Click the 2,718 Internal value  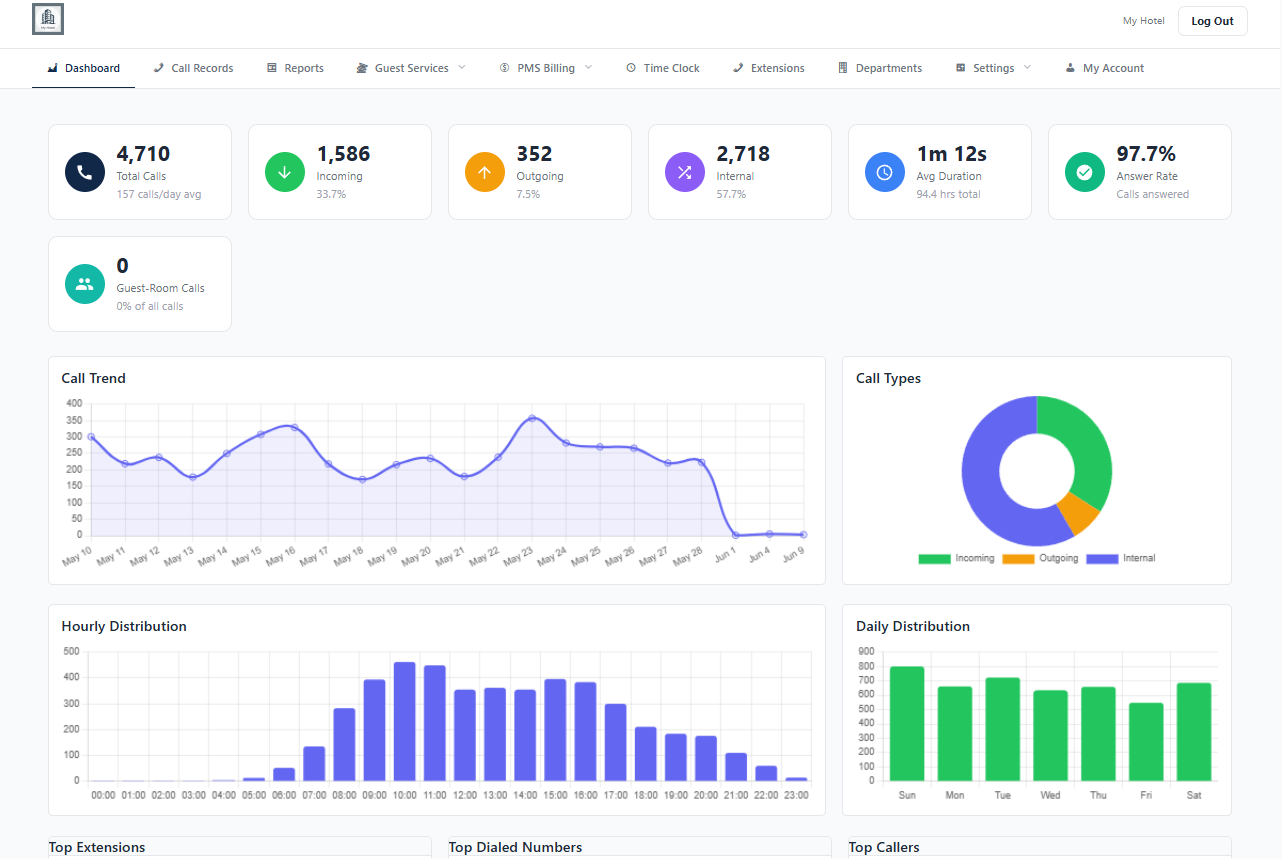(x=743, y=154)
